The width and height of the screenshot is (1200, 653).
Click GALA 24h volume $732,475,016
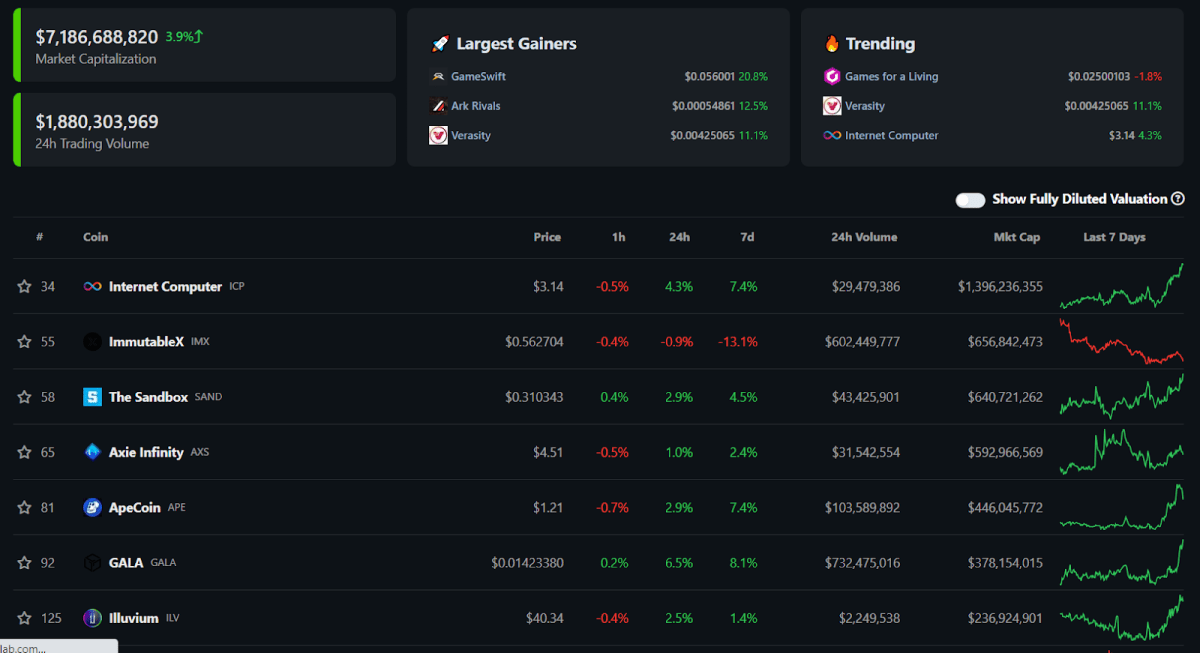(862, 563)
